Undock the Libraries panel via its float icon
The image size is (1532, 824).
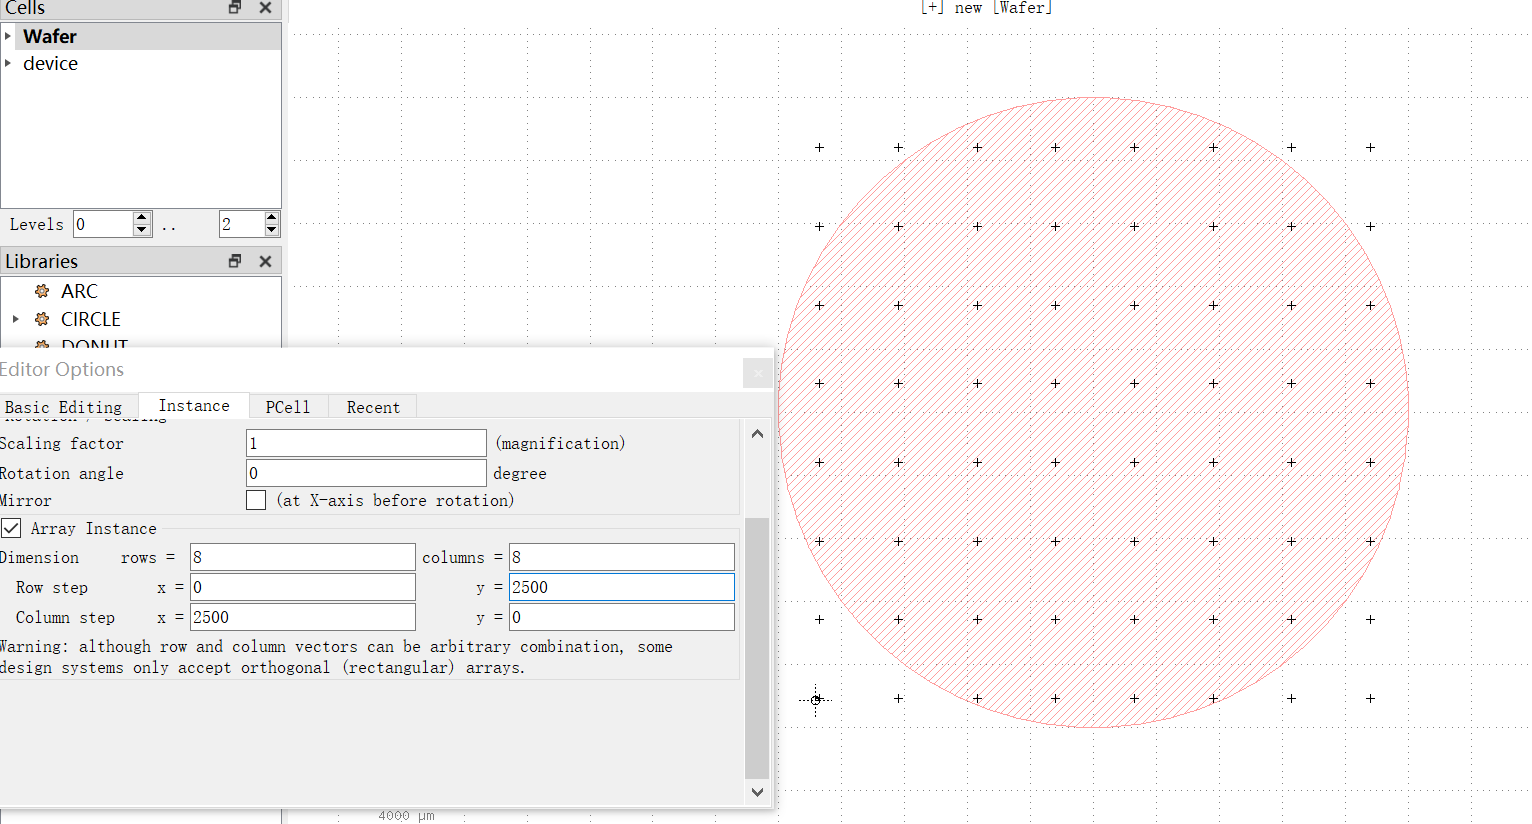point(234,261)
